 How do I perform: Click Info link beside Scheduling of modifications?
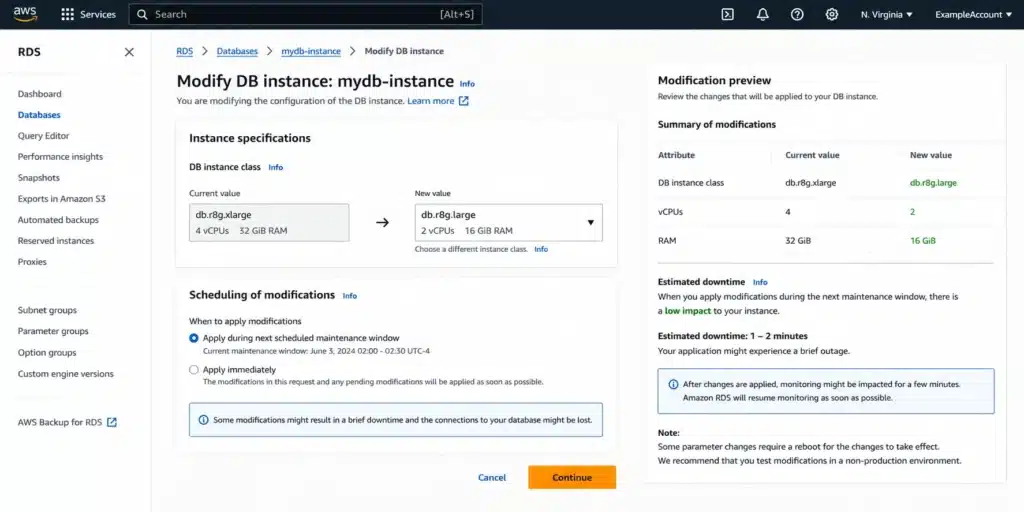click(x=350, y=296)
